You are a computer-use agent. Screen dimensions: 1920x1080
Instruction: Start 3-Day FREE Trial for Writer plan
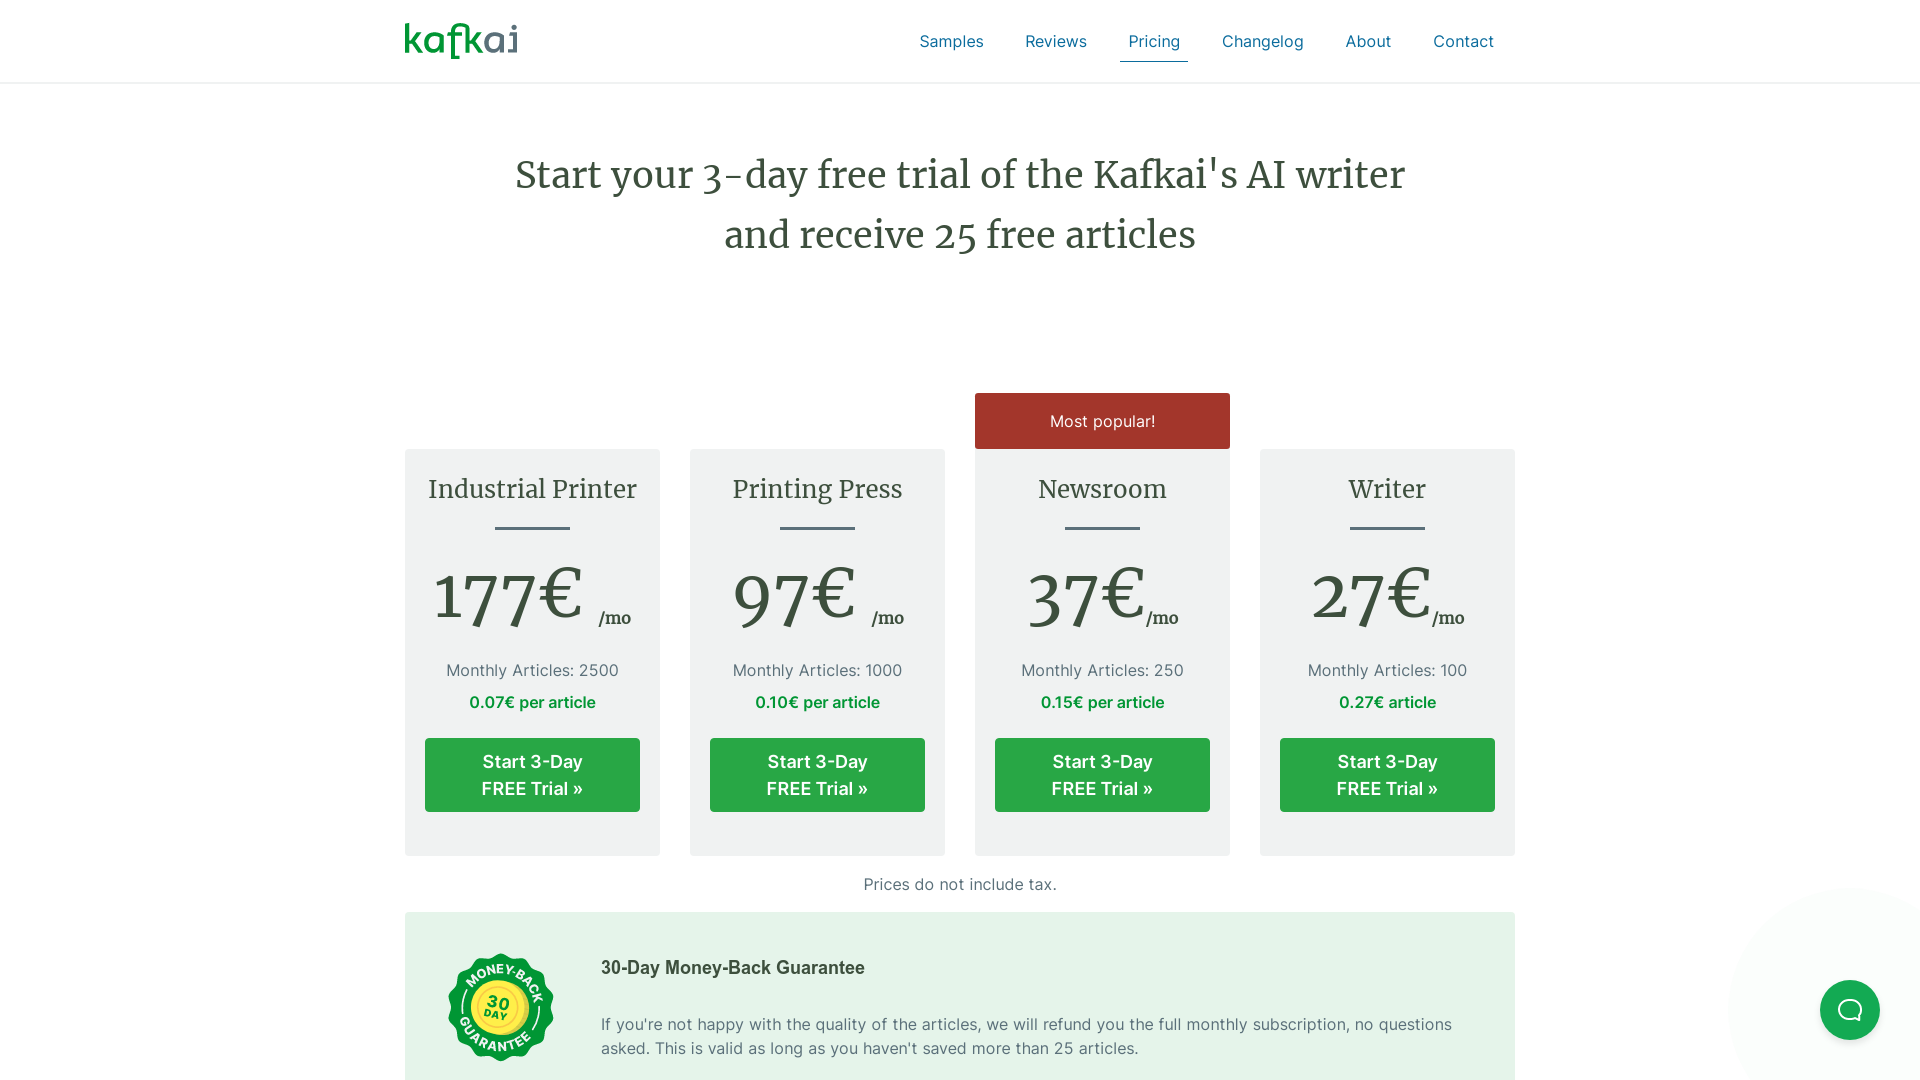click(1387, 775)
